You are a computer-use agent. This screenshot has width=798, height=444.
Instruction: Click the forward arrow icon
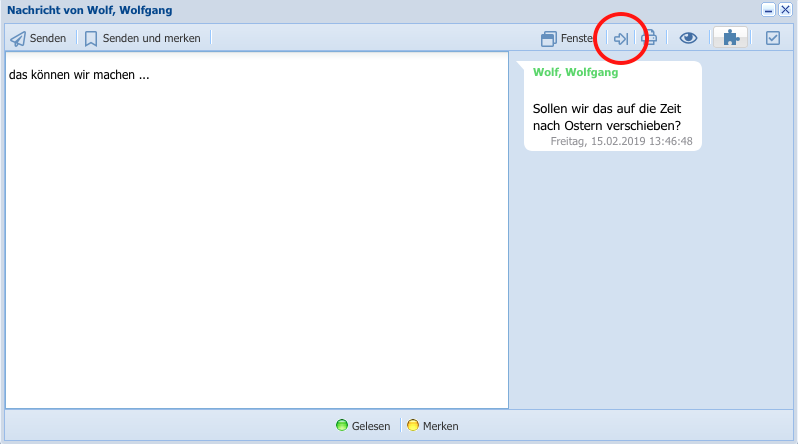621,39
